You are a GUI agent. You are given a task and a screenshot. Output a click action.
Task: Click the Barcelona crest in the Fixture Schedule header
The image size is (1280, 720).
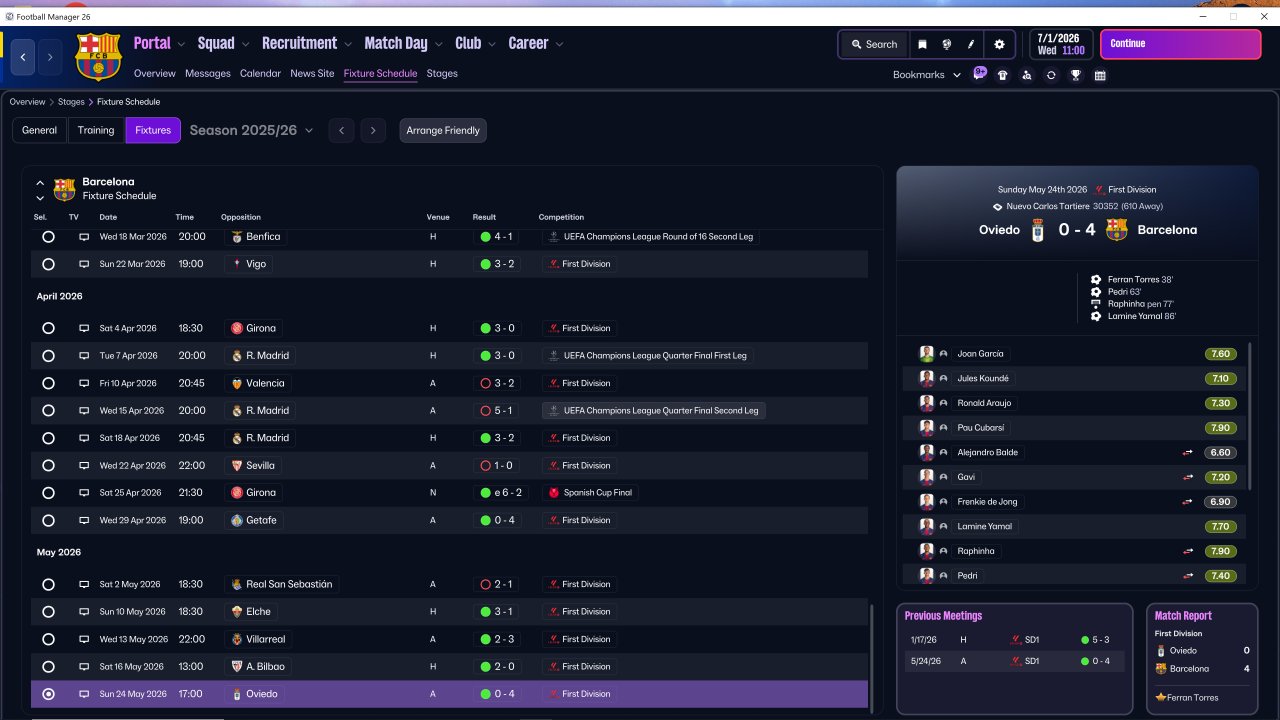(64, 189)
